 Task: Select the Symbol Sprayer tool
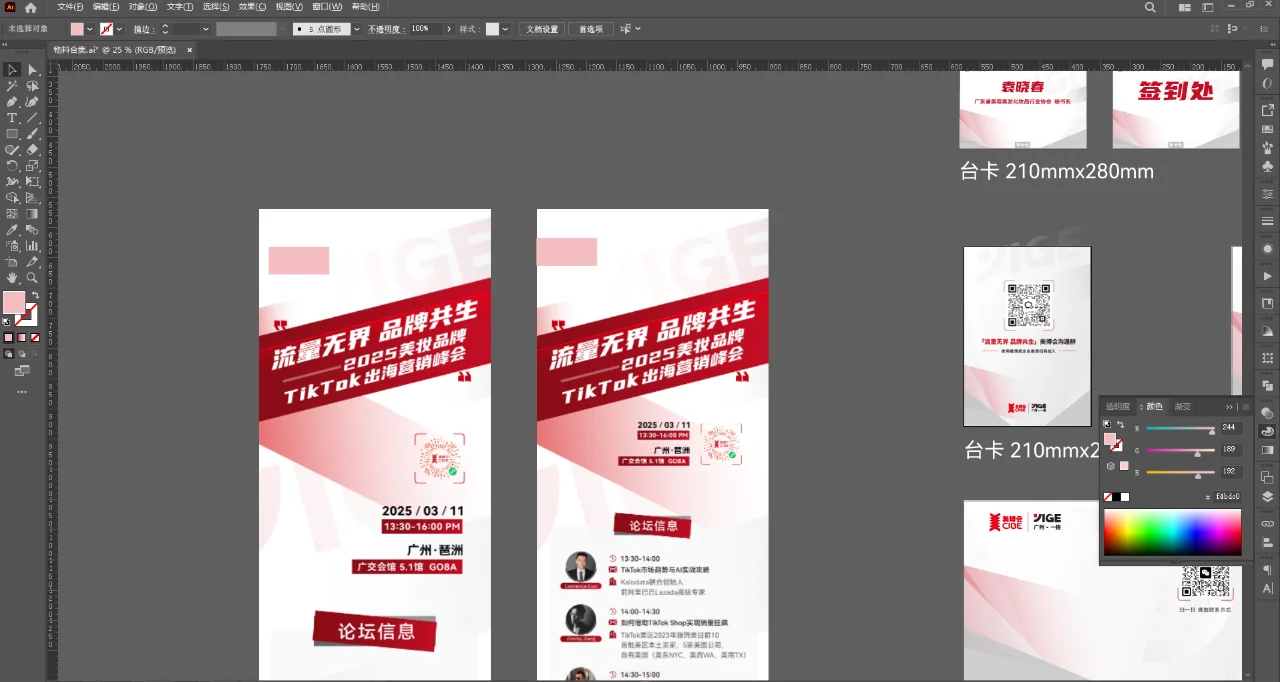pos(12,246)
